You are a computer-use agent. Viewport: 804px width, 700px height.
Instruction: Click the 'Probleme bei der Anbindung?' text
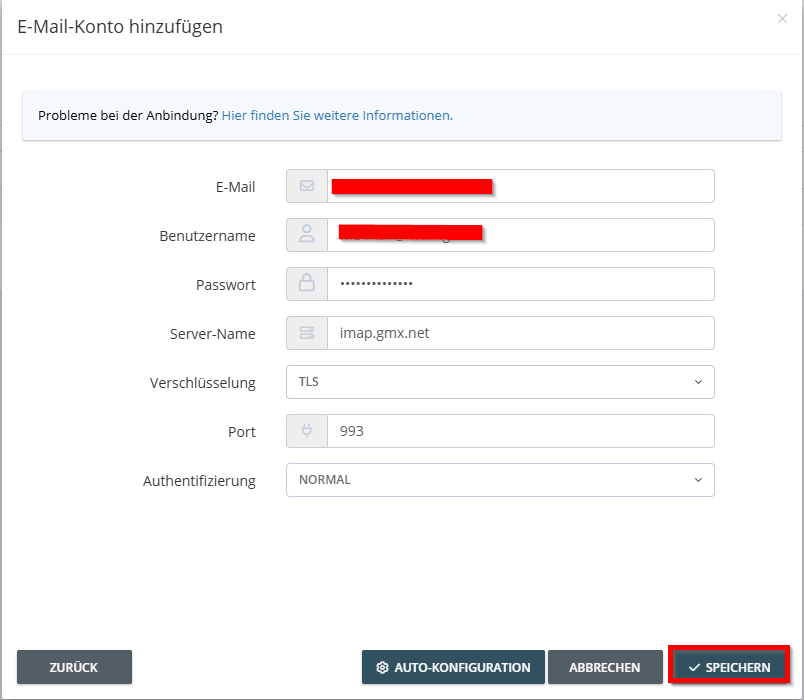coord(128,115)
